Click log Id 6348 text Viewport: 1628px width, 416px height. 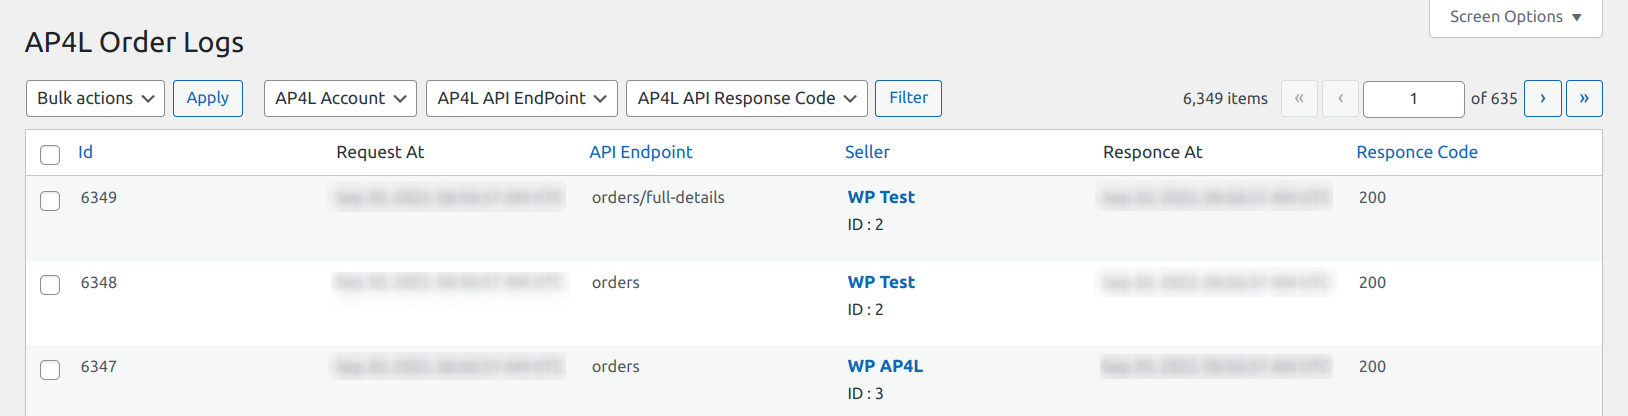(x=99, y=282)
